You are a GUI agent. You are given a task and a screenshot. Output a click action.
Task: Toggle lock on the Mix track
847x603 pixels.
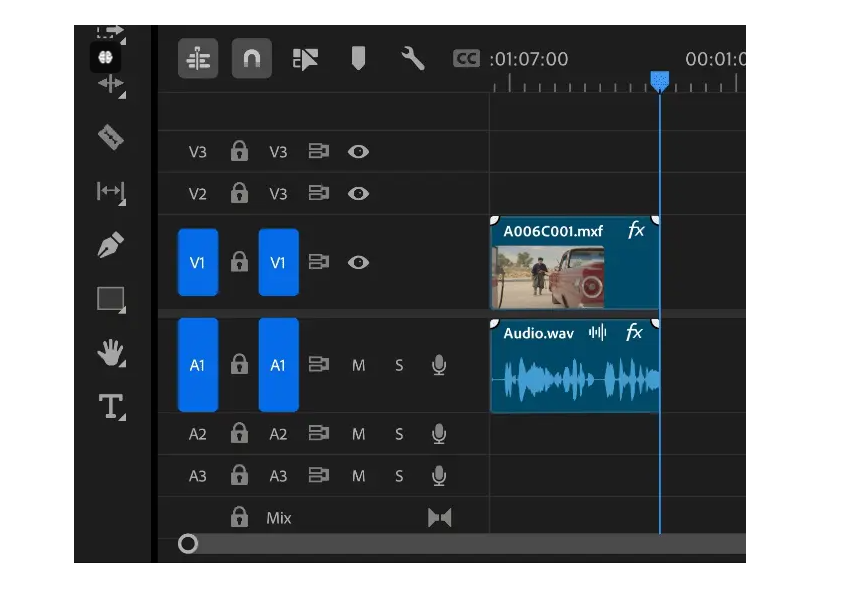coord(239,517)
